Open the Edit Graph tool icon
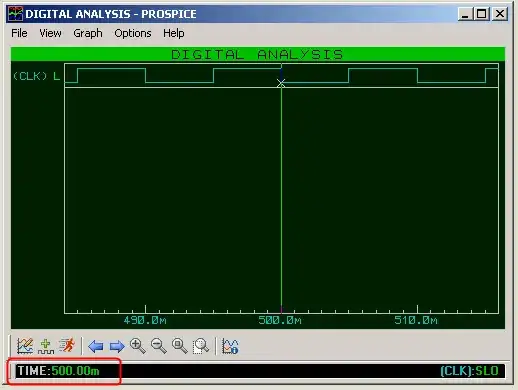The height and width of the screenshot is (390, 518). [x=25, y=346]
